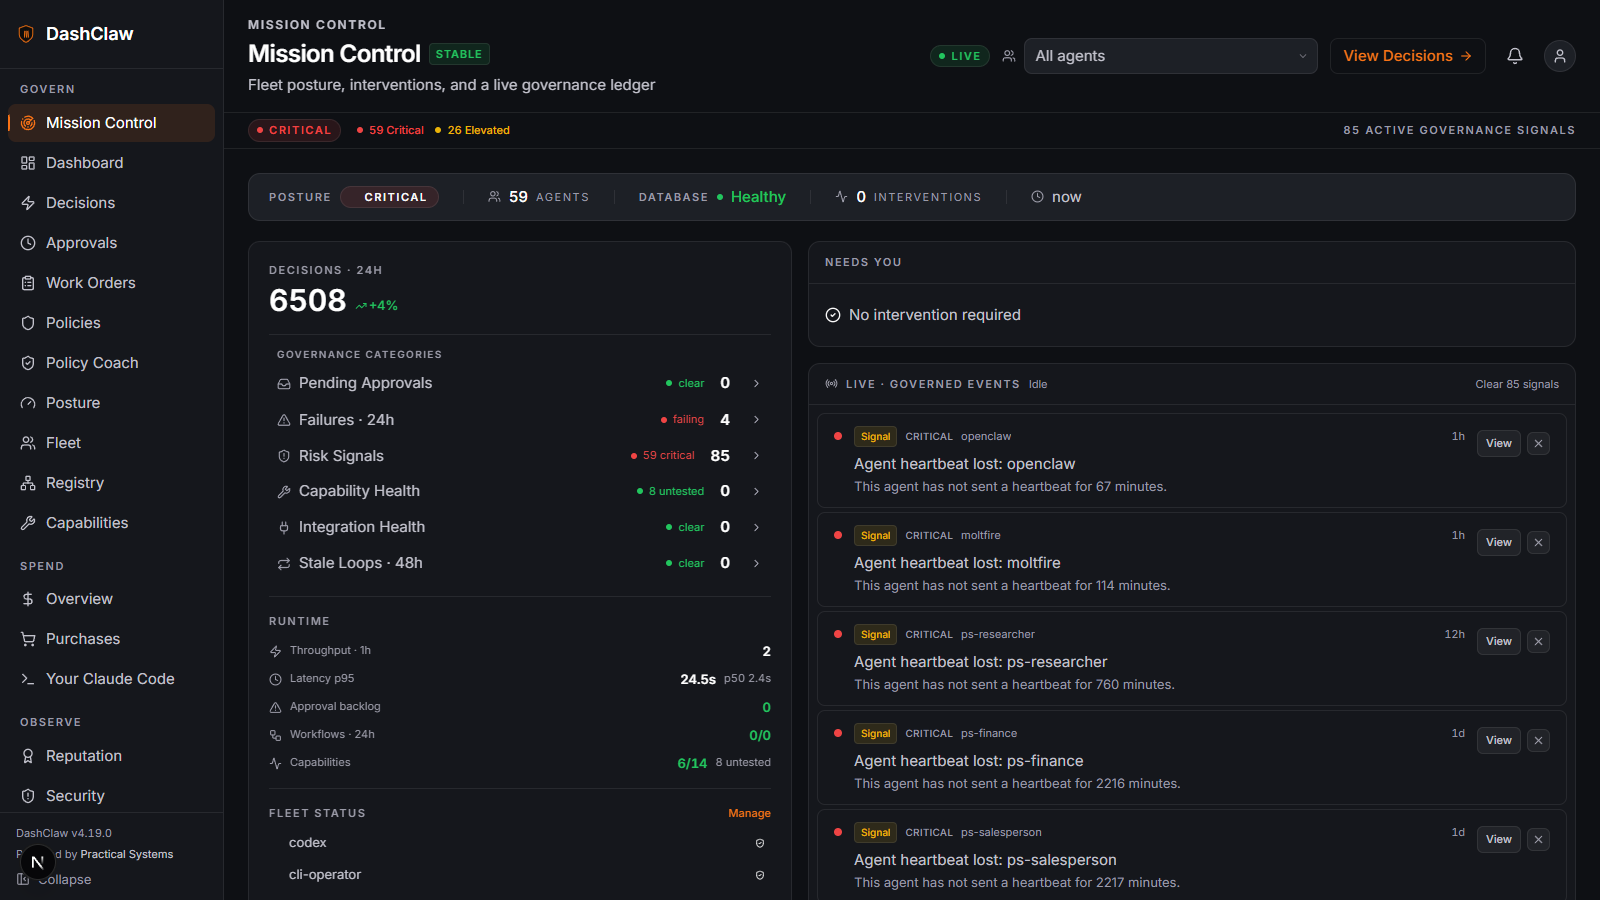Click the Practical Systems link

pos(127,855)
